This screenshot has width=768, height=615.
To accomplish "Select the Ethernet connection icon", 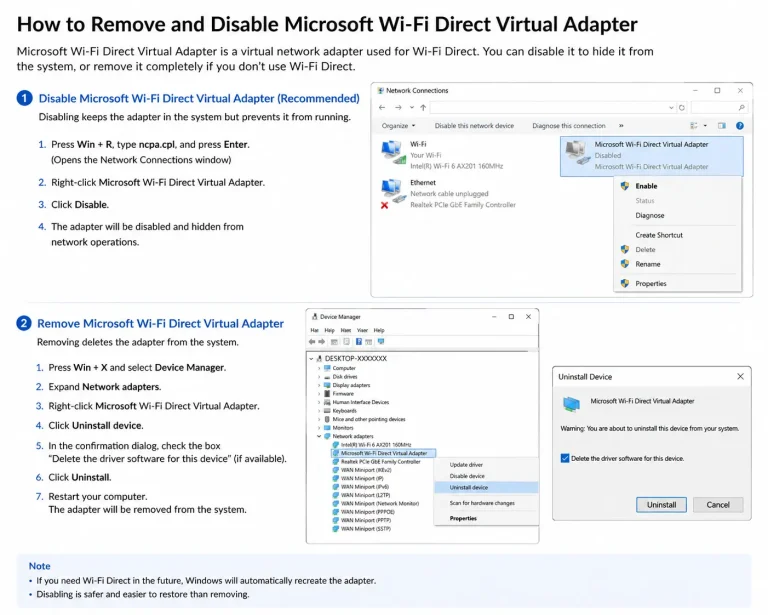I will [x=393, y=193].
